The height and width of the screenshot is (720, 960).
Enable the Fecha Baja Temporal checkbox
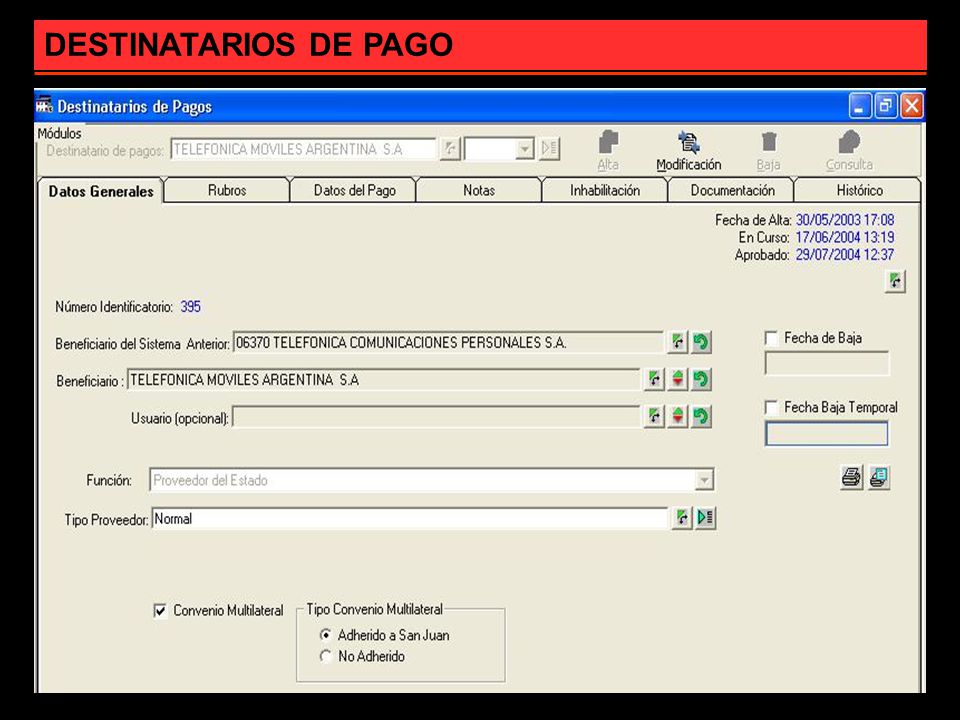[771, 408]
